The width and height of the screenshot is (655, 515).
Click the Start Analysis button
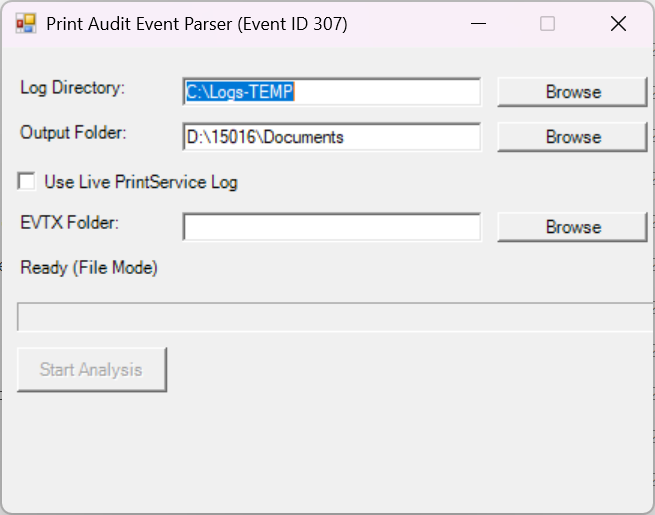tap(92, 370)
